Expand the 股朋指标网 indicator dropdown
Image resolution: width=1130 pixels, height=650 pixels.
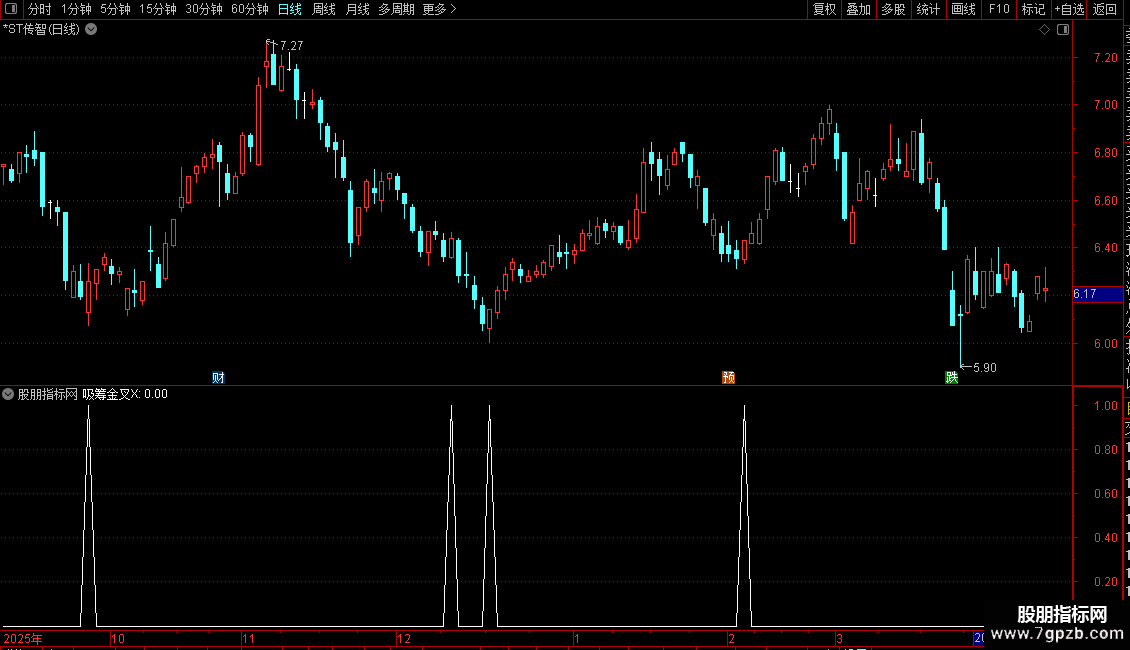coord(8,394)
